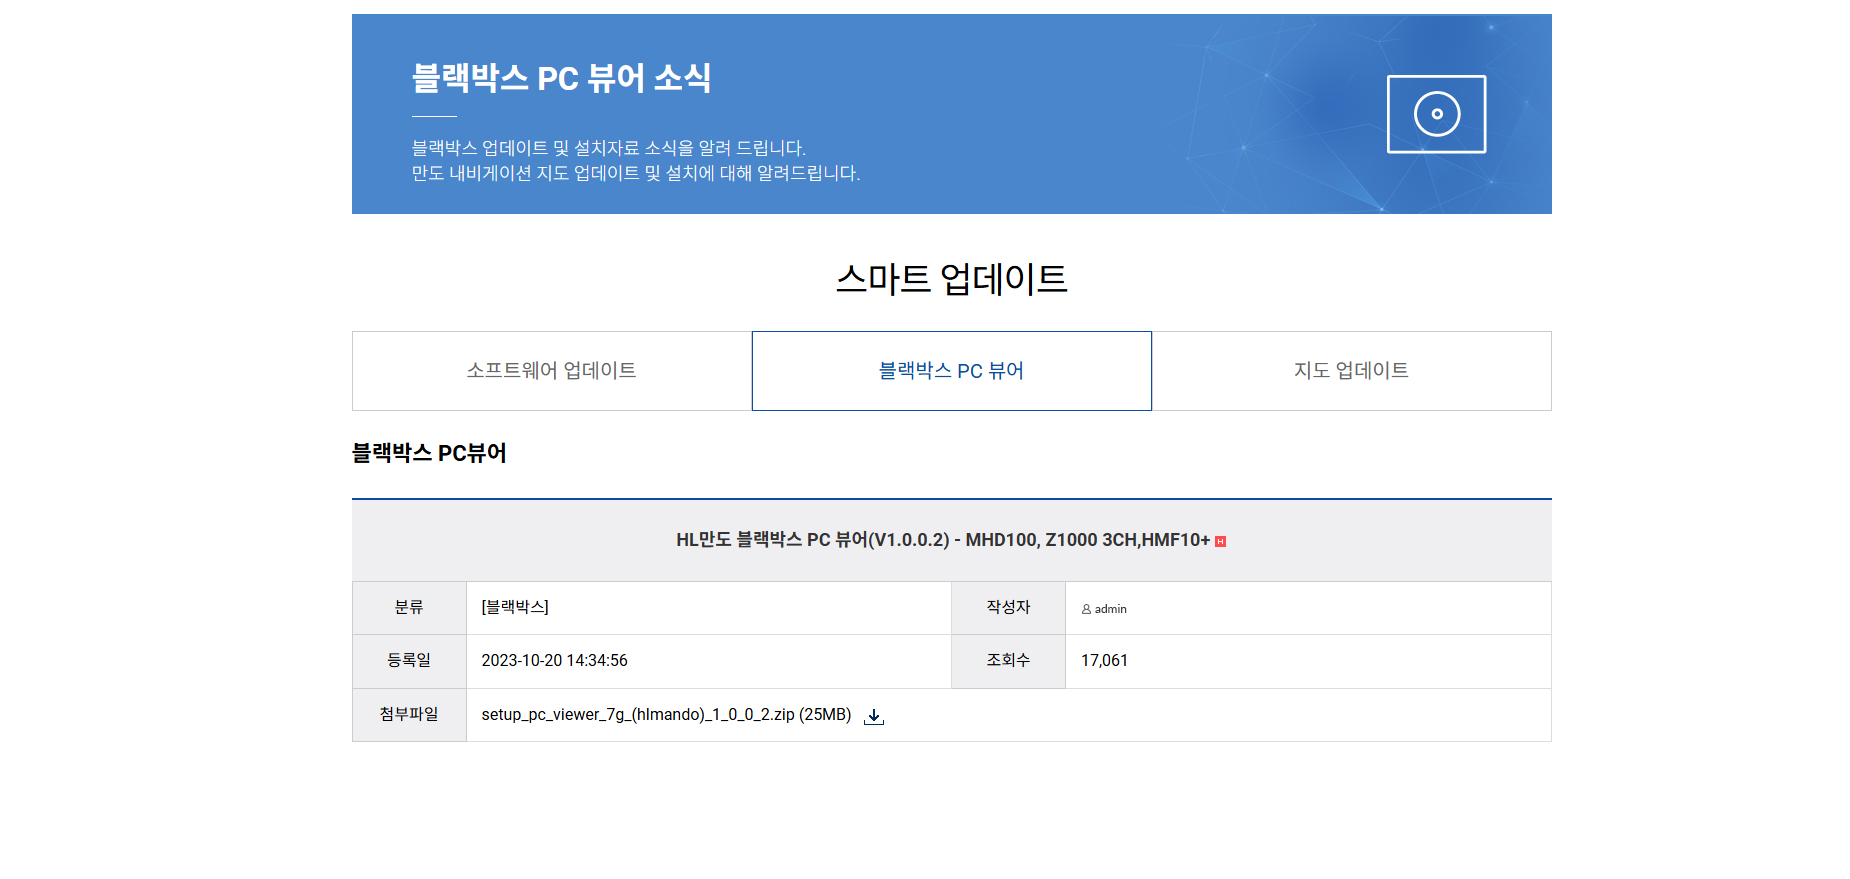Image resolution: width=1850 pixels, height=879 pixels.
Task: Select the [블랙박스] category value
Action: 515,607
